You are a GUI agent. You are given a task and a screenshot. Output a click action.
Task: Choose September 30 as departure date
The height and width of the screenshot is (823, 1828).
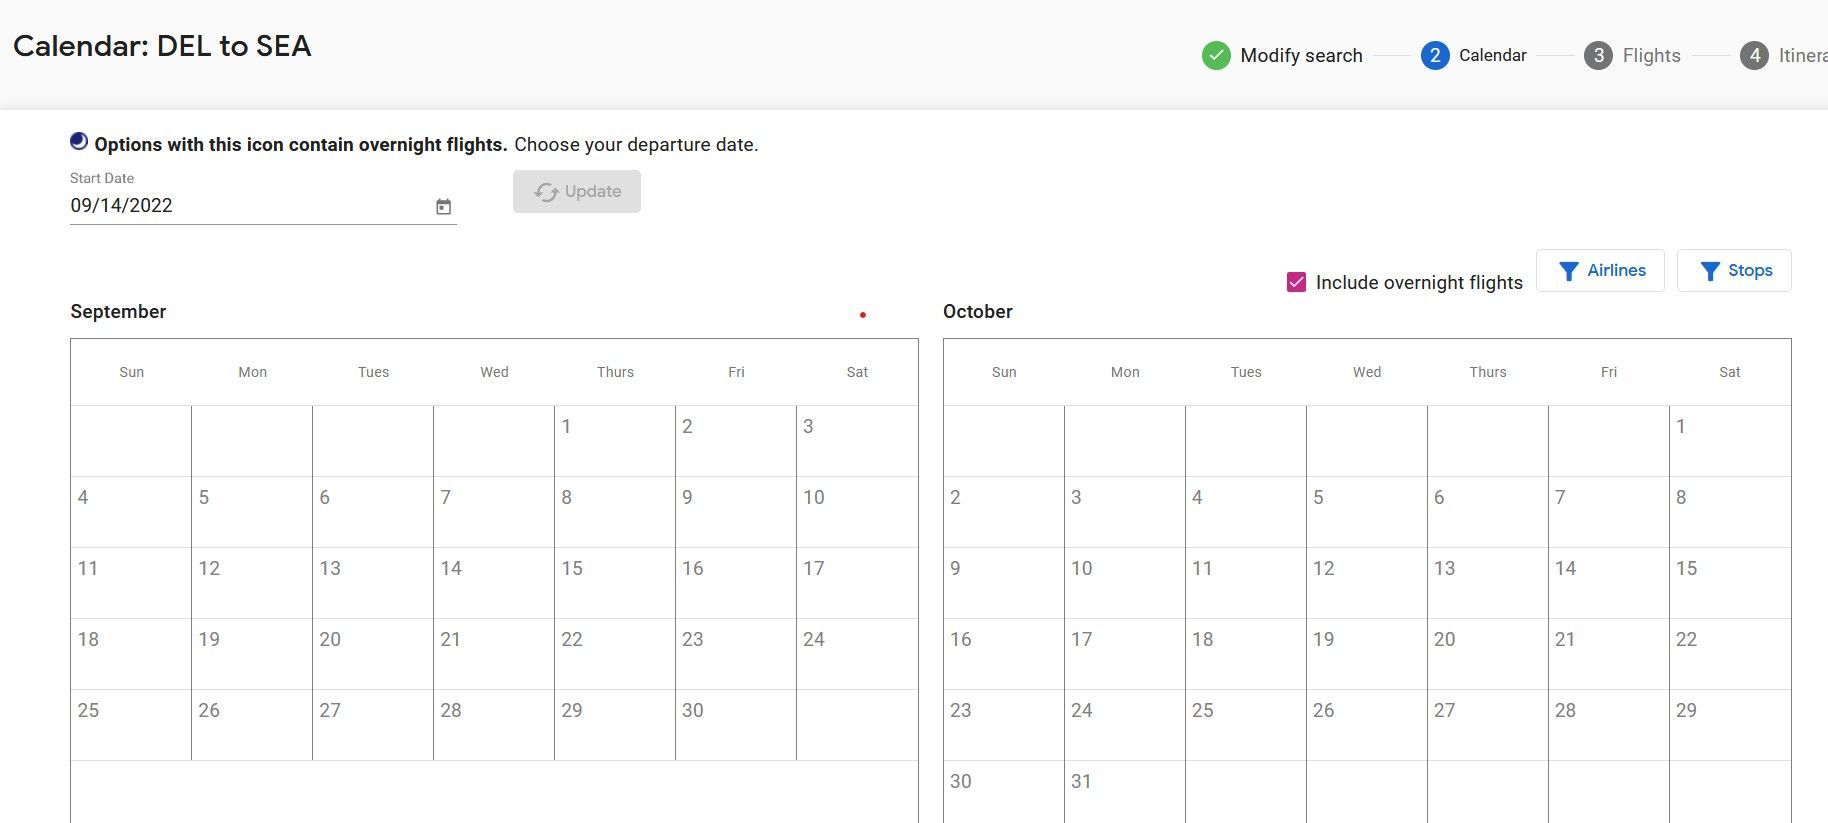pos(736,725)
